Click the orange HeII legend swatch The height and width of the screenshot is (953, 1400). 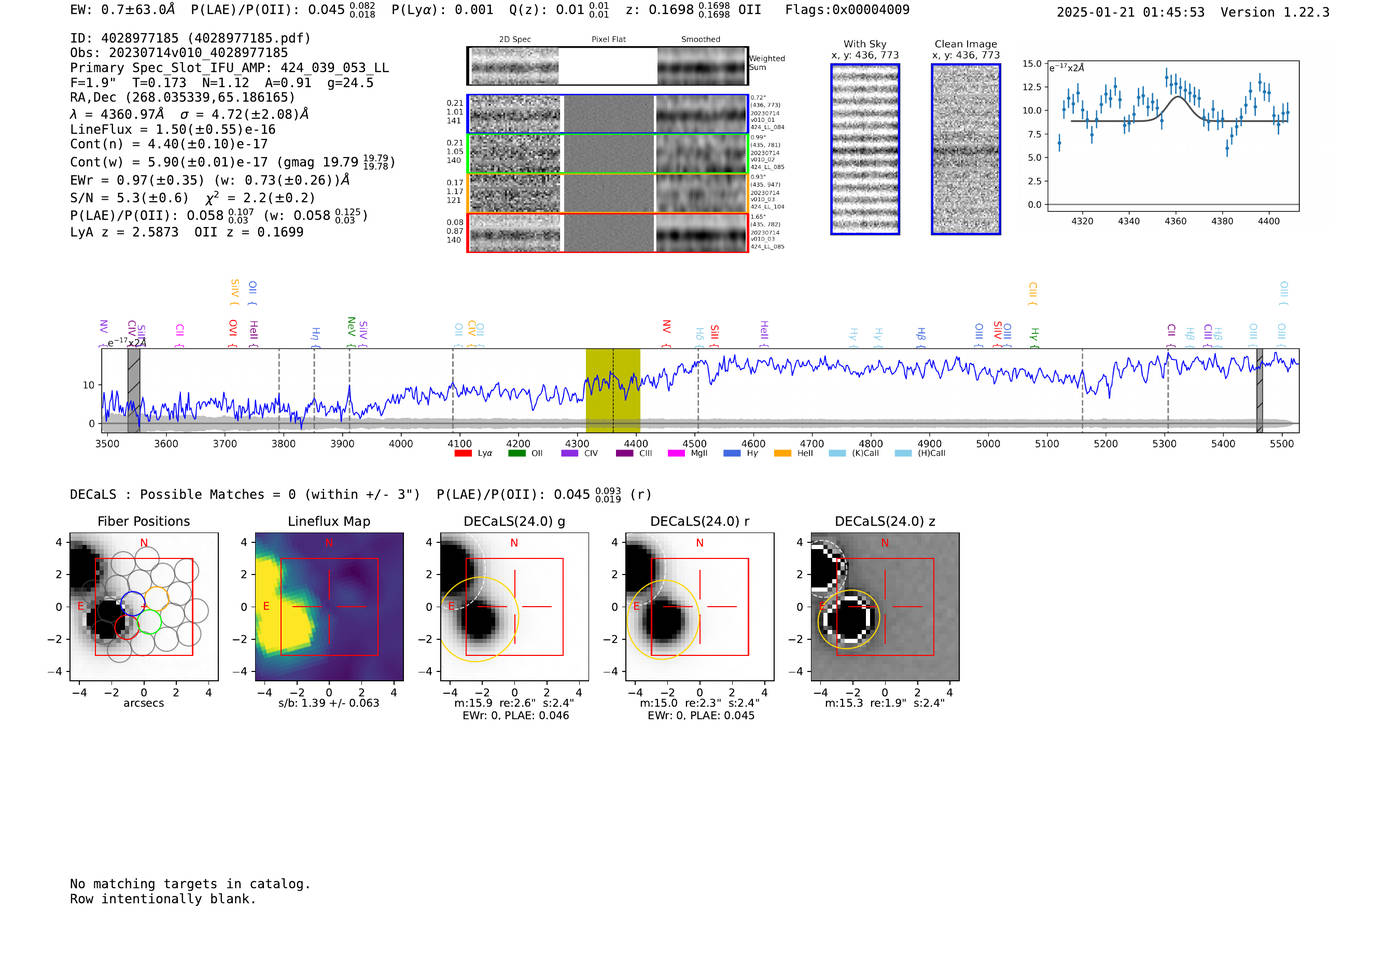click(x=782, y=454)
